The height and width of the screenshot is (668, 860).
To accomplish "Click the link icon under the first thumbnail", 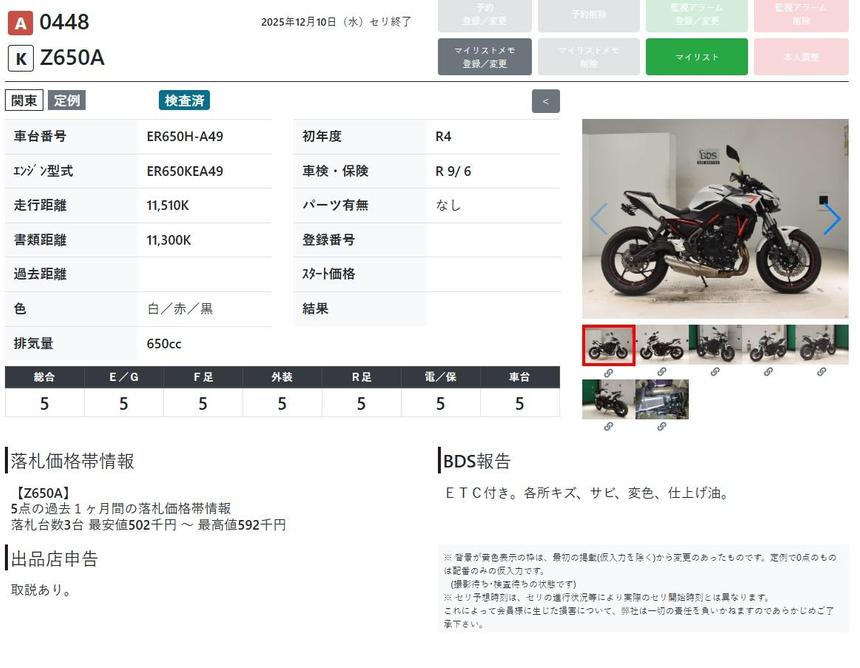I will [608, 372].
